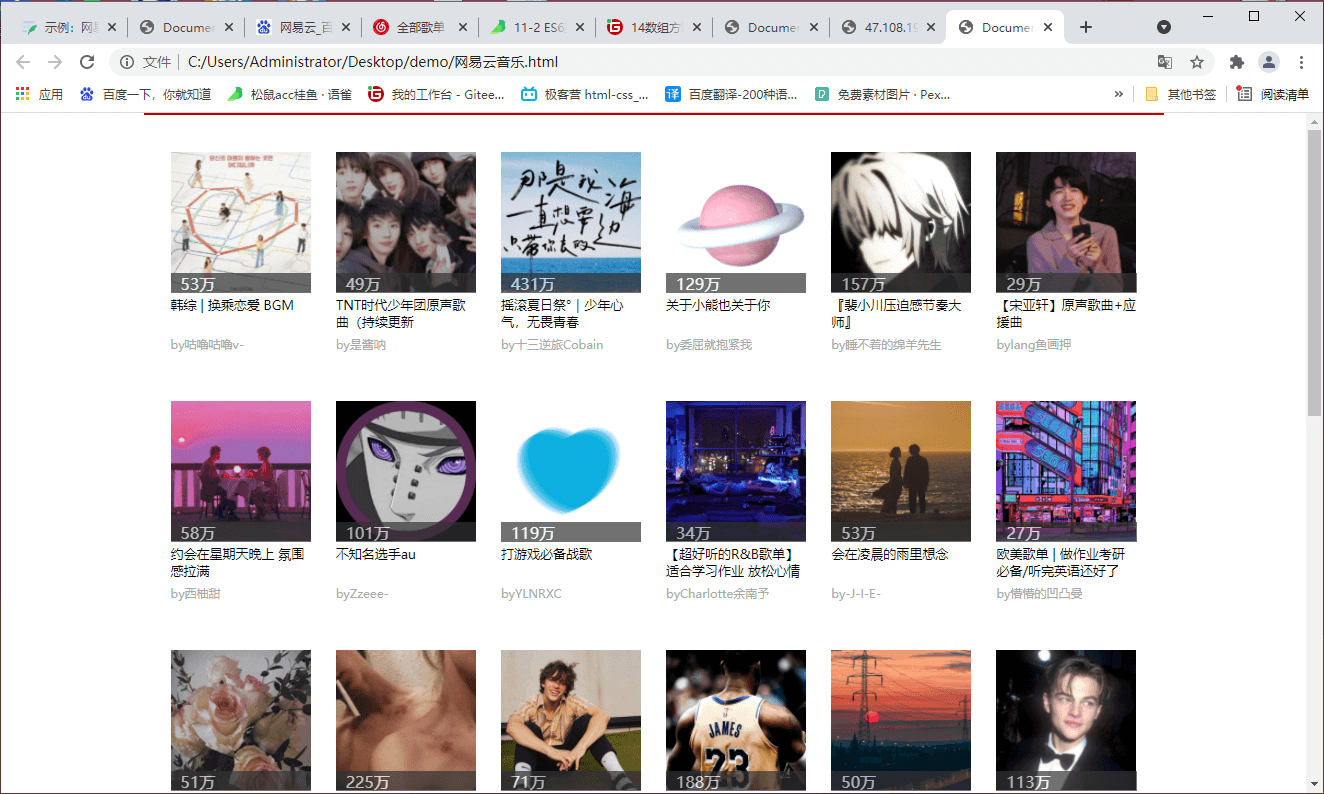Viewport: 1324px width, 794px height.
Task: Open the extensions puzzle icon
Action: coord(1237,62)
